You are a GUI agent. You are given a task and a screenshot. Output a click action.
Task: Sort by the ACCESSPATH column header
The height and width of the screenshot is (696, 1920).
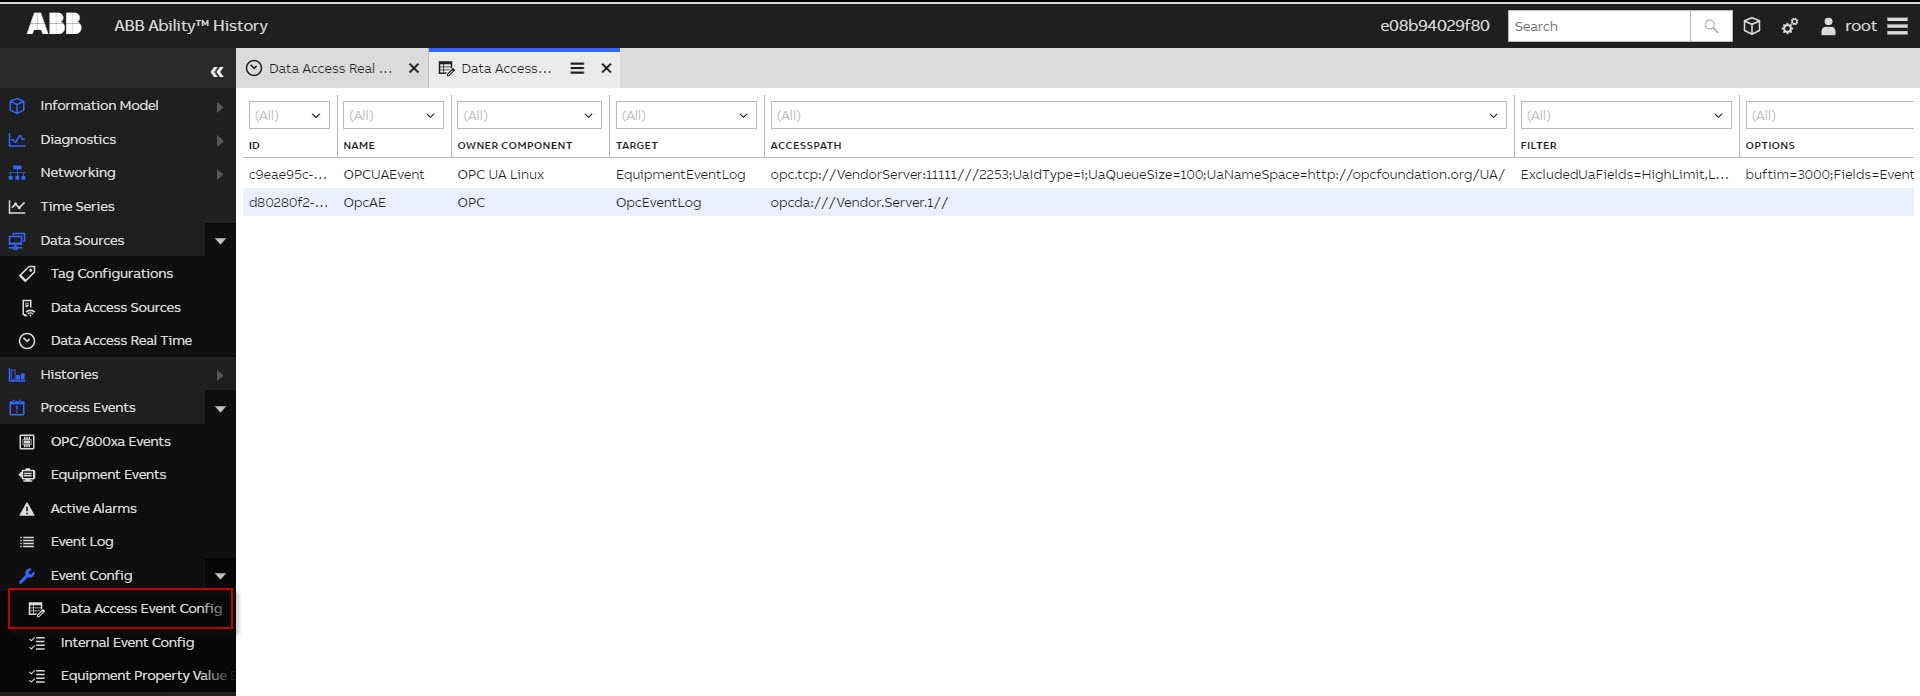click(x=806, y=146)
